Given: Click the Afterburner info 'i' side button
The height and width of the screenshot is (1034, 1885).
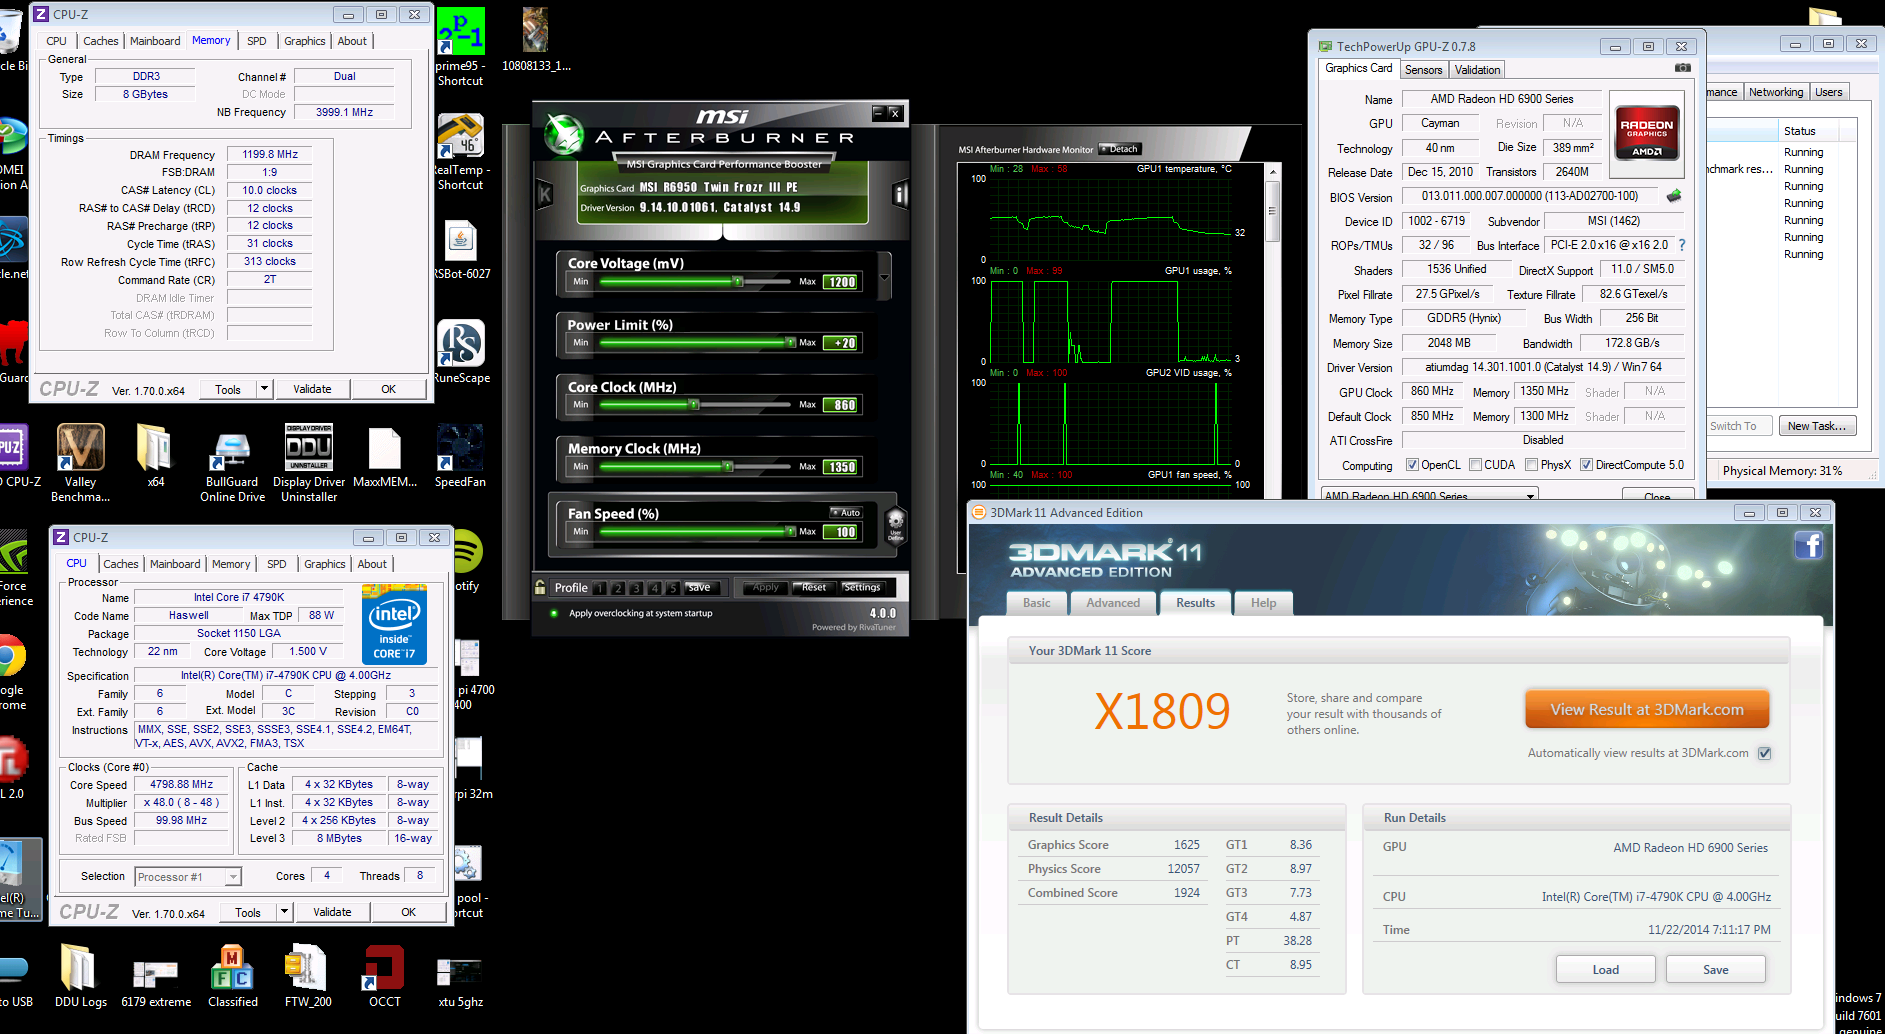Looking at the screenshot, I should tap(900, 194).
